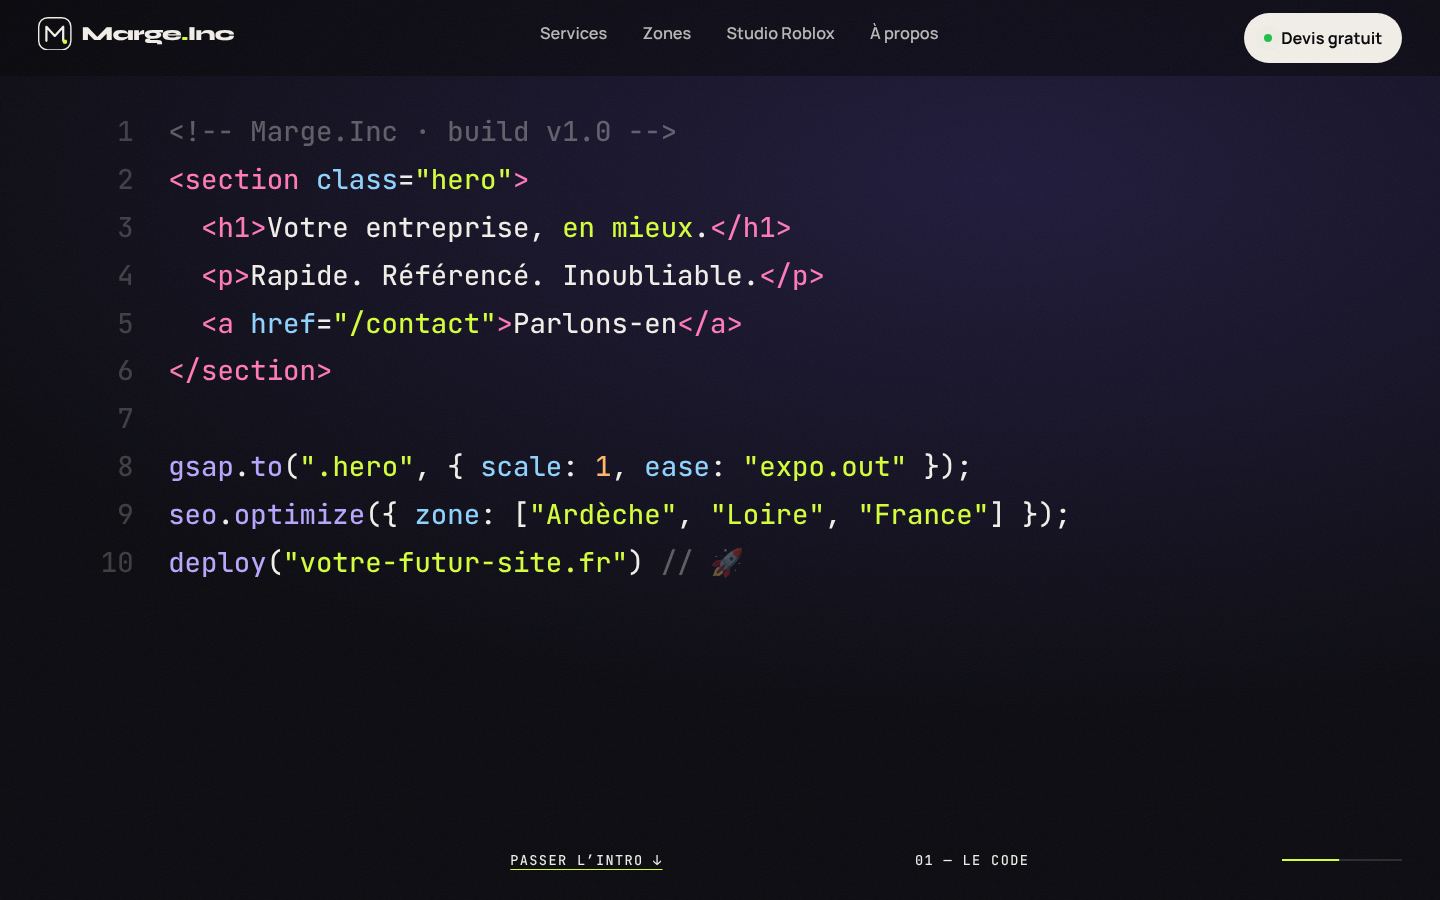This screenshot has height=900, width=1440.
Task: Click the Devis gratuit button
Action: tap(1323, 38)
